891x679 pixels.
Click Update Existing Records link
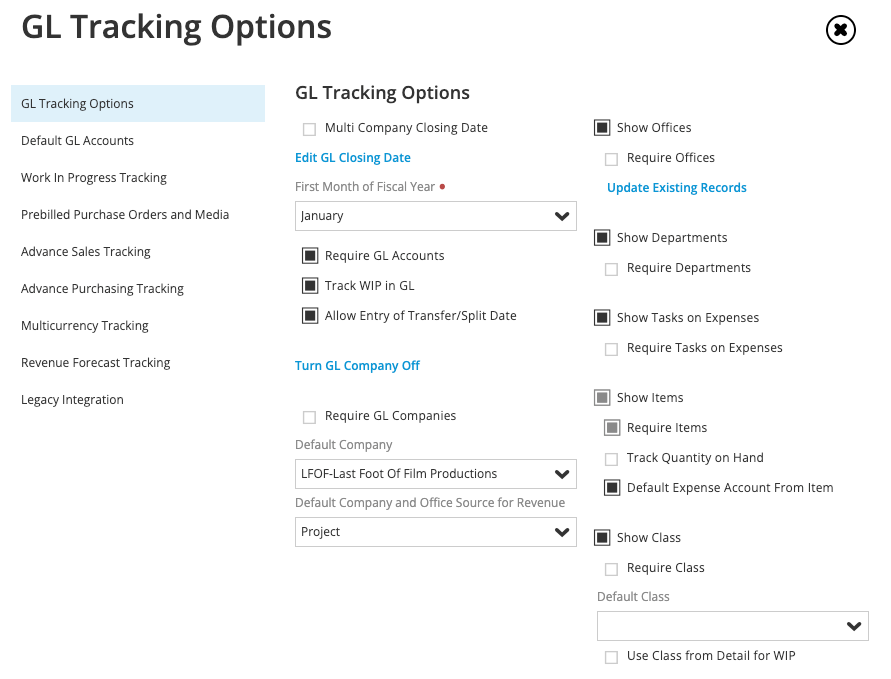pyautogui.click(x=677, y=188)
